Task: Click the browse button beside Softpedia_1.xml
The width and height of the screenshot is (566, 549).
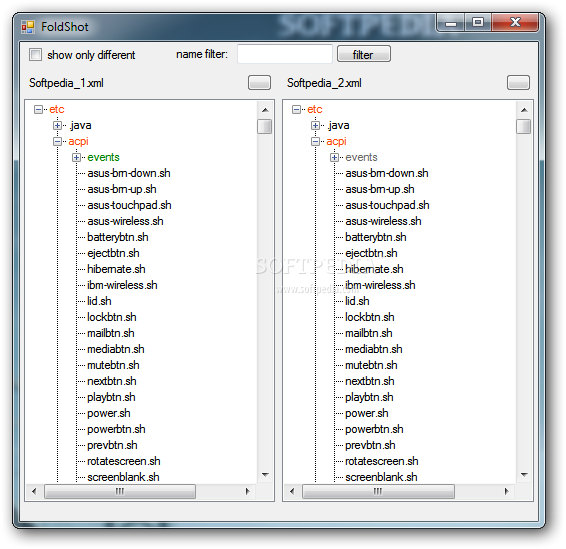Action: [x=259, y=83]
